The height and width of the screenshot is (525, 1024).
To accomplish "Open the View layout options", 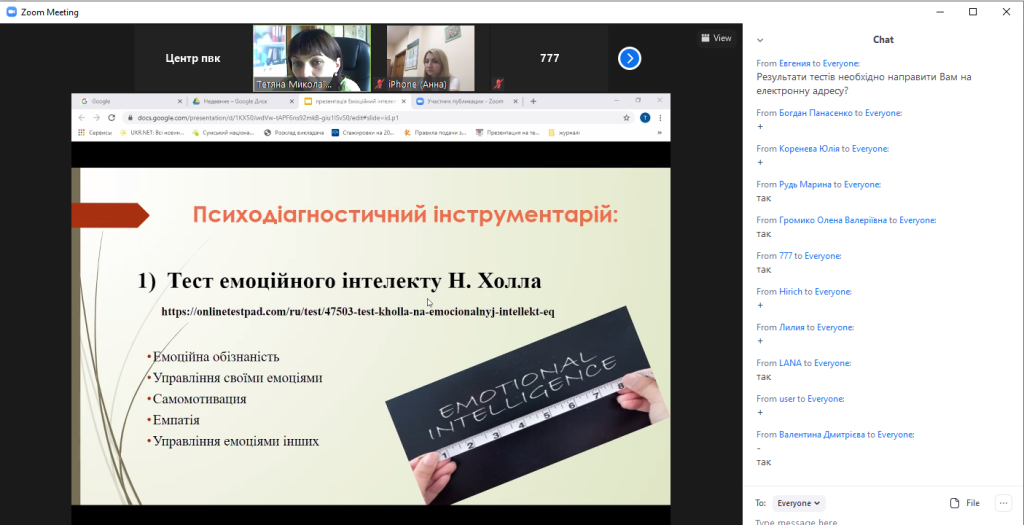I will tap(716, 38).
